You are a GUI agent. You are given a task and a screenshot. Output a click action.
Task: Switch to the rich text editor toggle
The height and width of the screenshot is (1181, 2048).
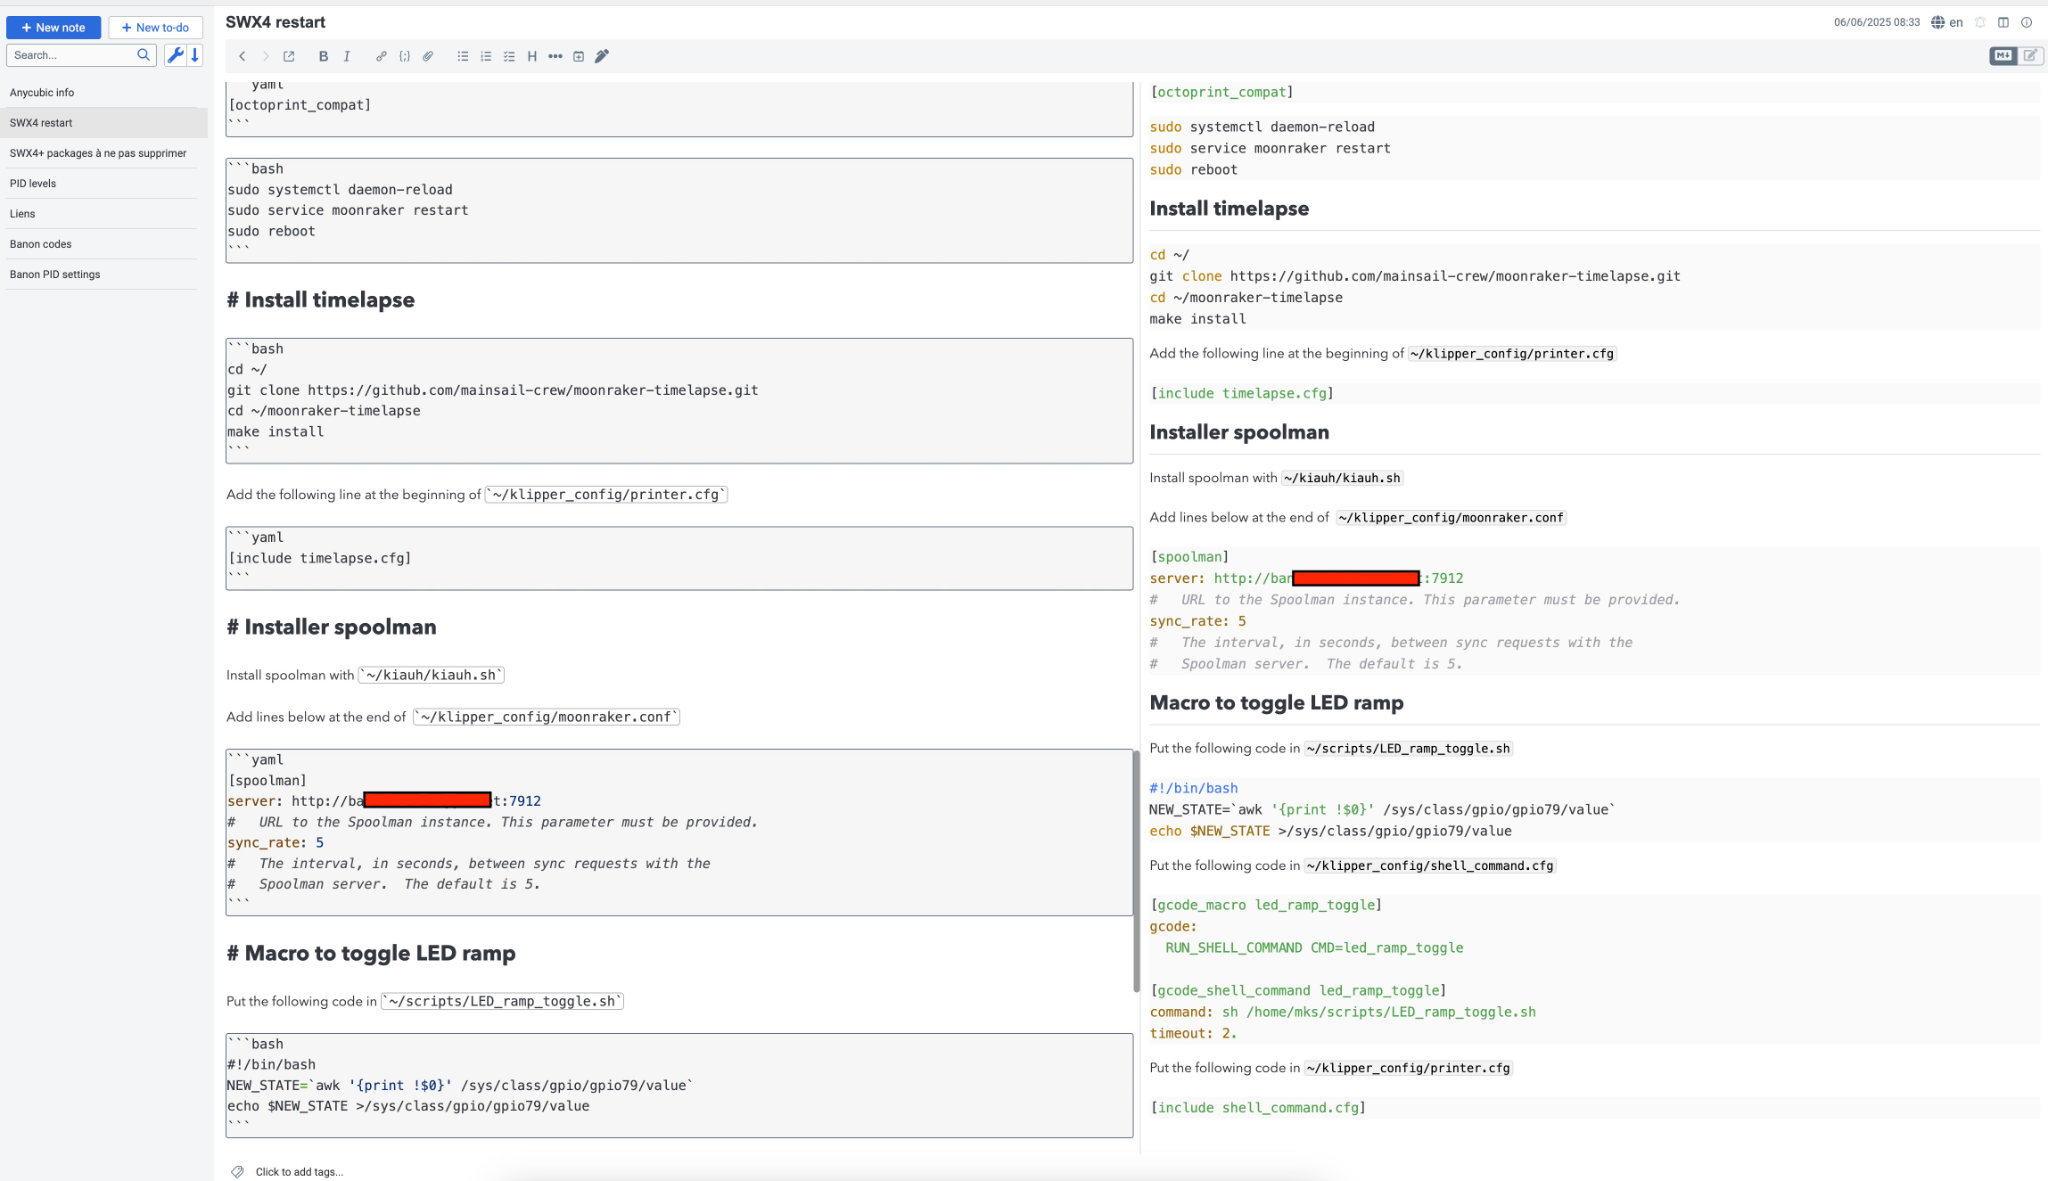pos(2030,56)
